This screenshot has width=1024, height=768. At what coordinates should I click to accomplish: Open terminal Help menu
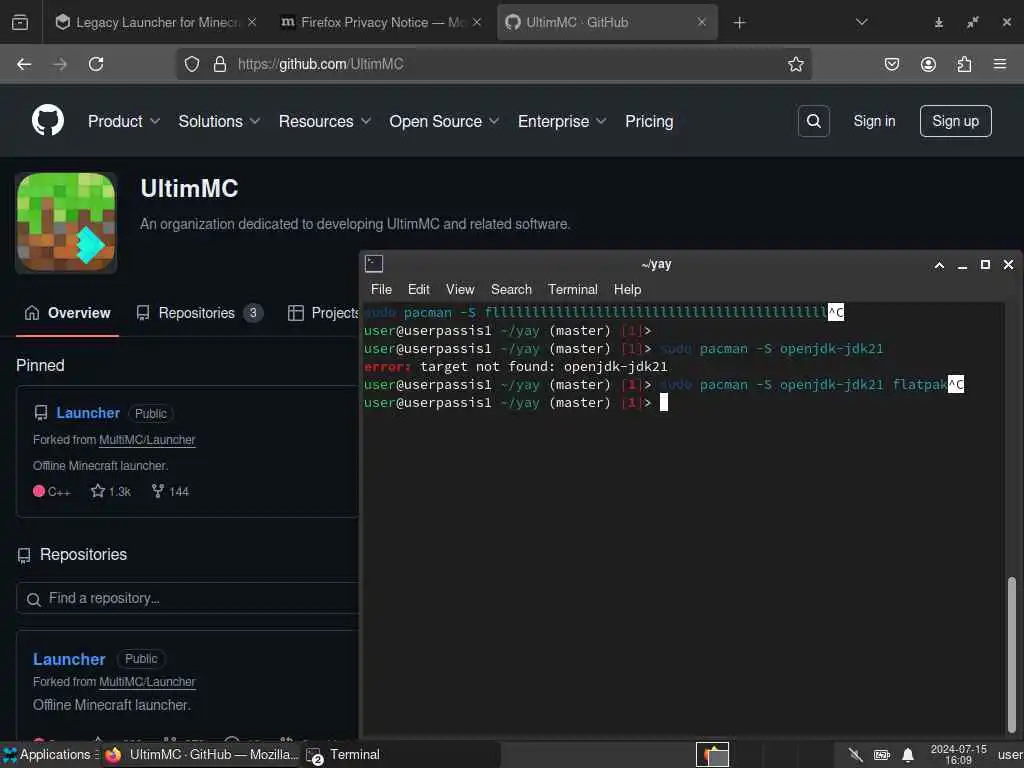(x=627, y=289)
